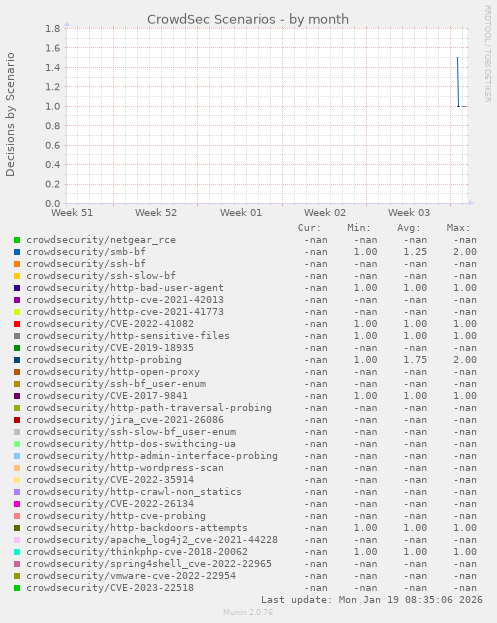Image resolution: width=497 pixels, height=623 pixels.
Task: Click the http-probing Avg value 1.75
Action: coord(415,360)
